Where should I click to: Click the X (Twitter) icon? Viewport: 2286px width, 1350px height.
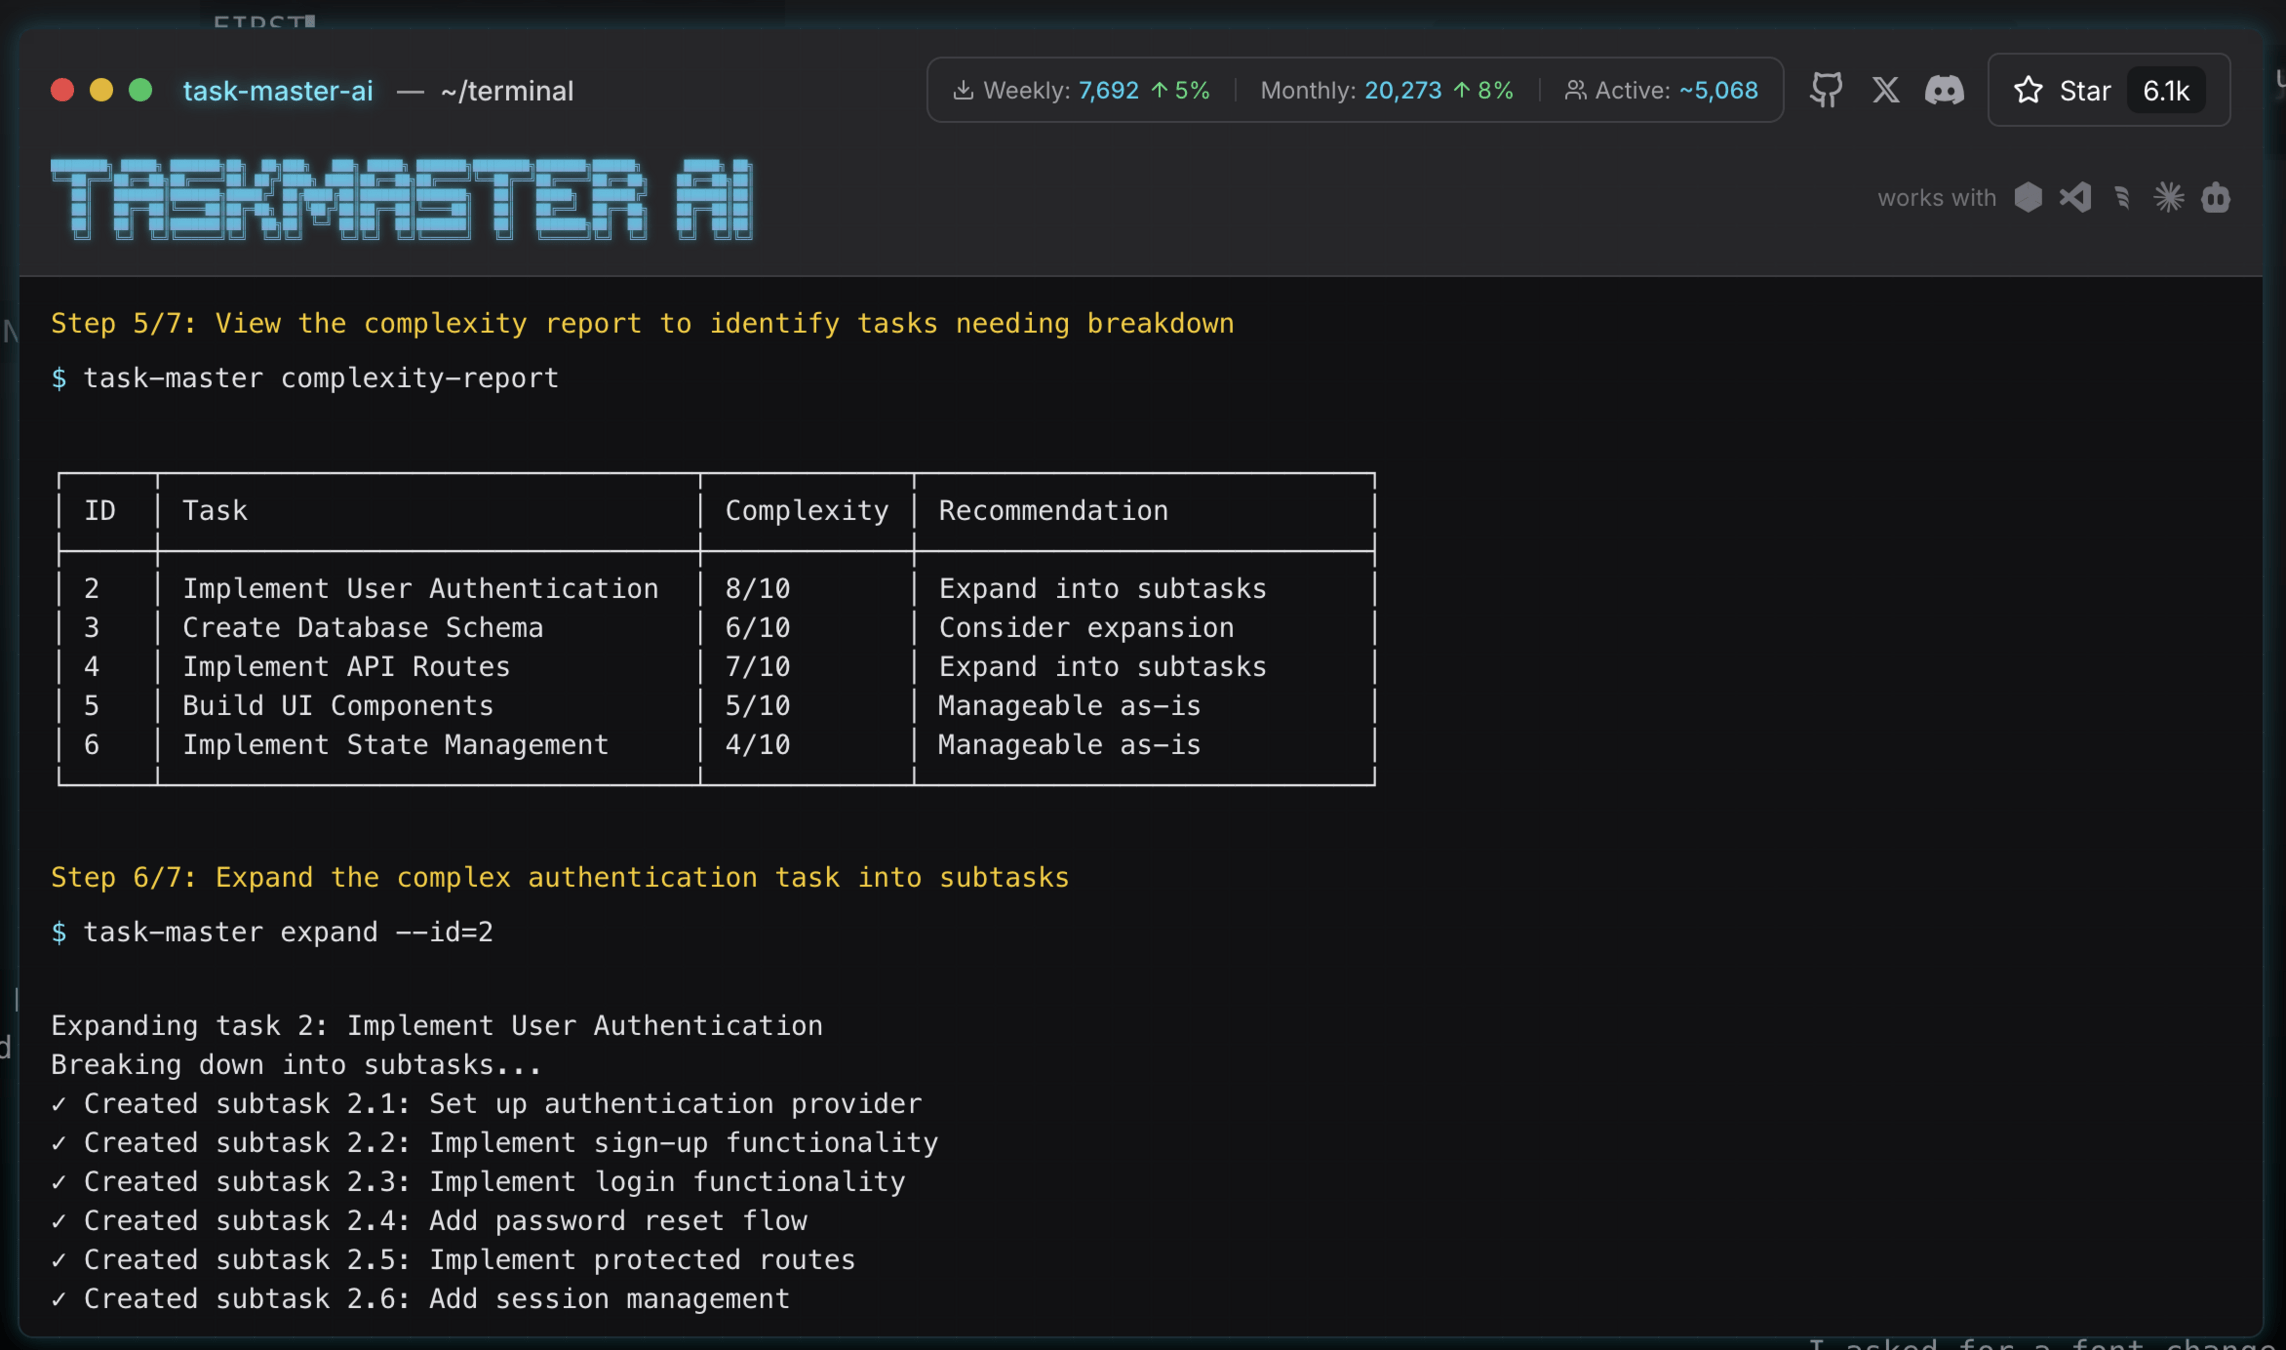pos(1885,90)
